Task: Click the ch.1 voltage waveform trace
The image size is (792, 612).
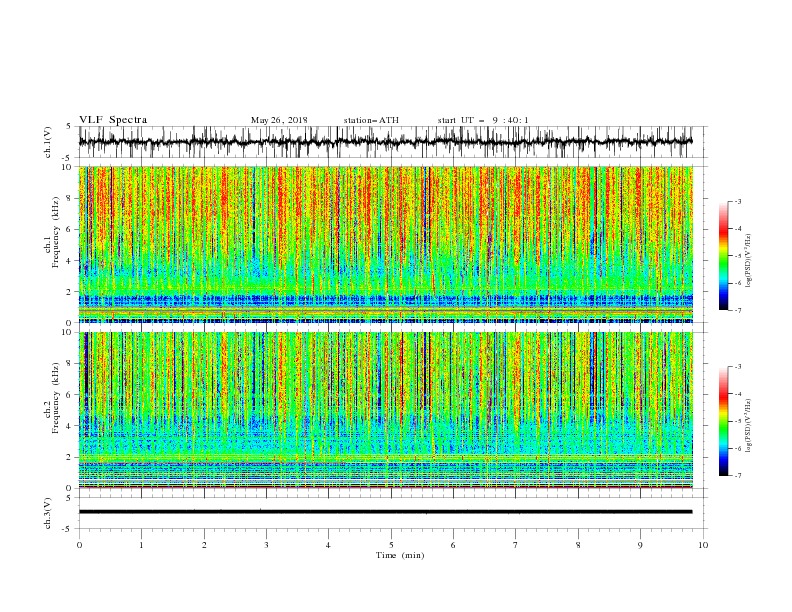Action: pos(385,142)
